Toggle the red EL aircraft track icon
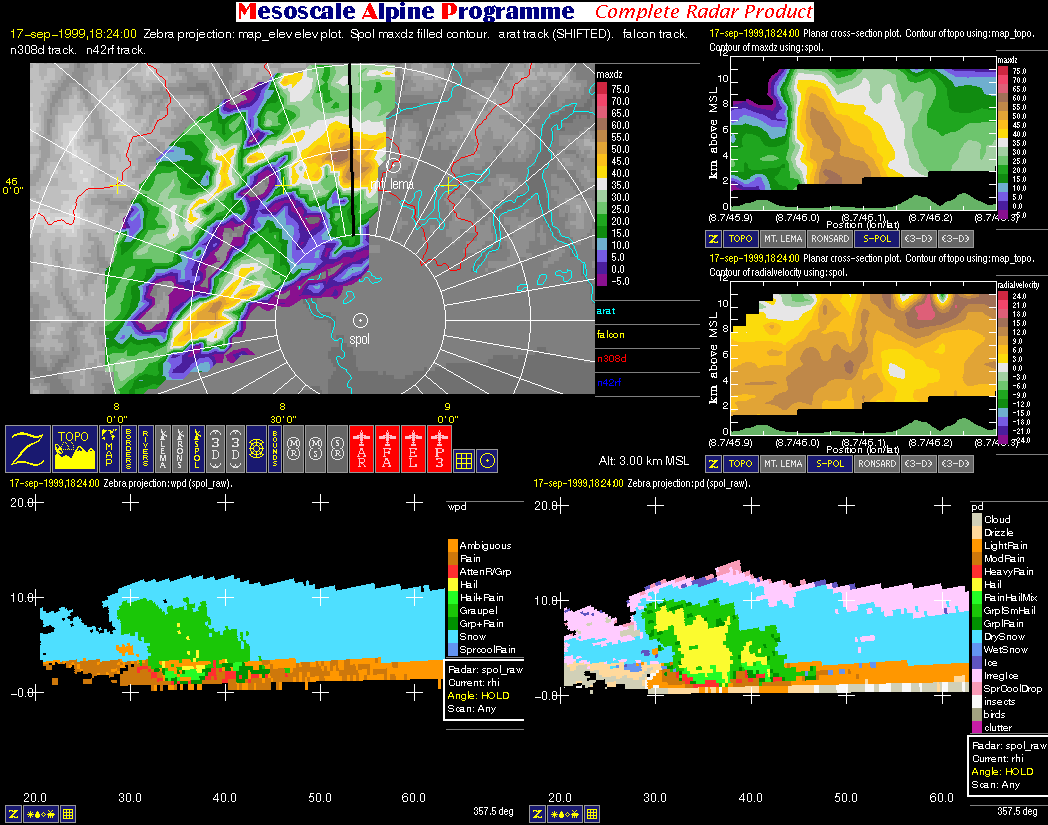 (x=413, y=449)
